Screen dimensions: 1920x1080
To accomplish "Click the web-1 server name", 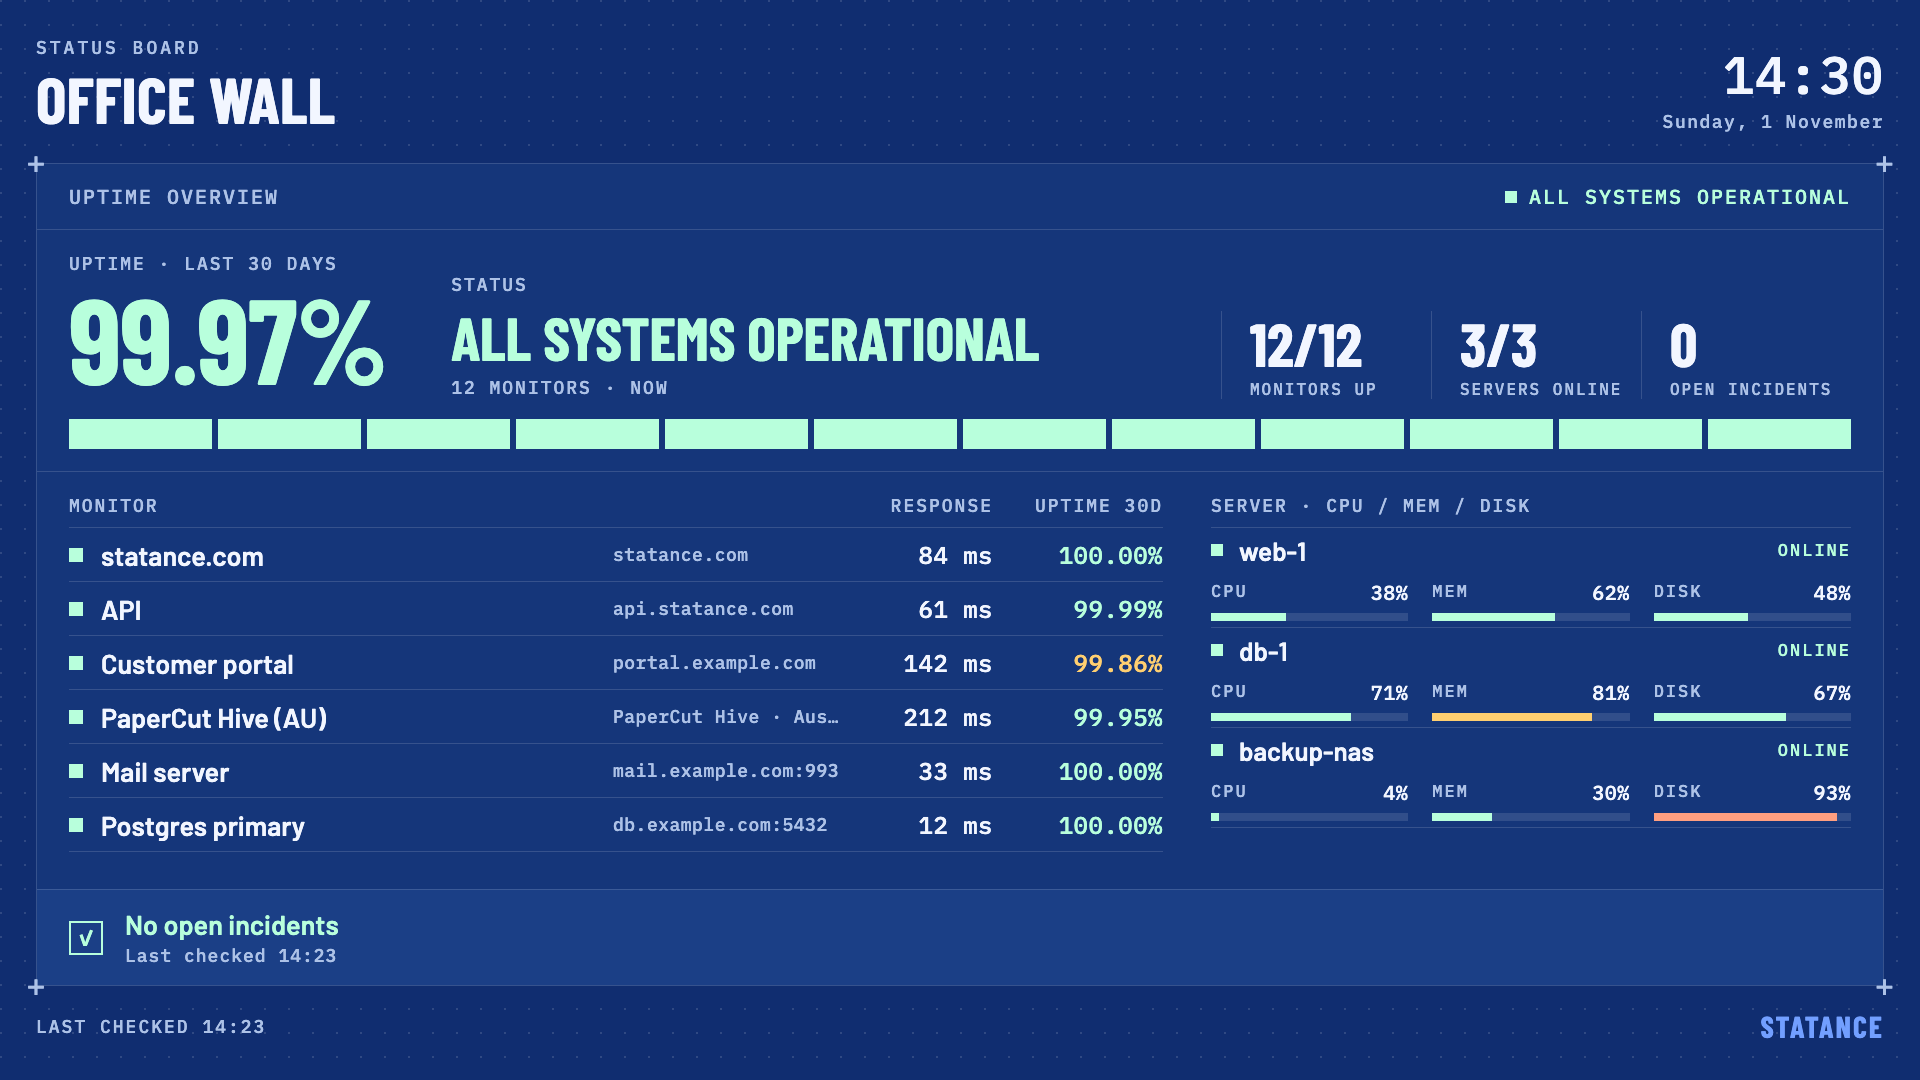I will pos(1272,552).
